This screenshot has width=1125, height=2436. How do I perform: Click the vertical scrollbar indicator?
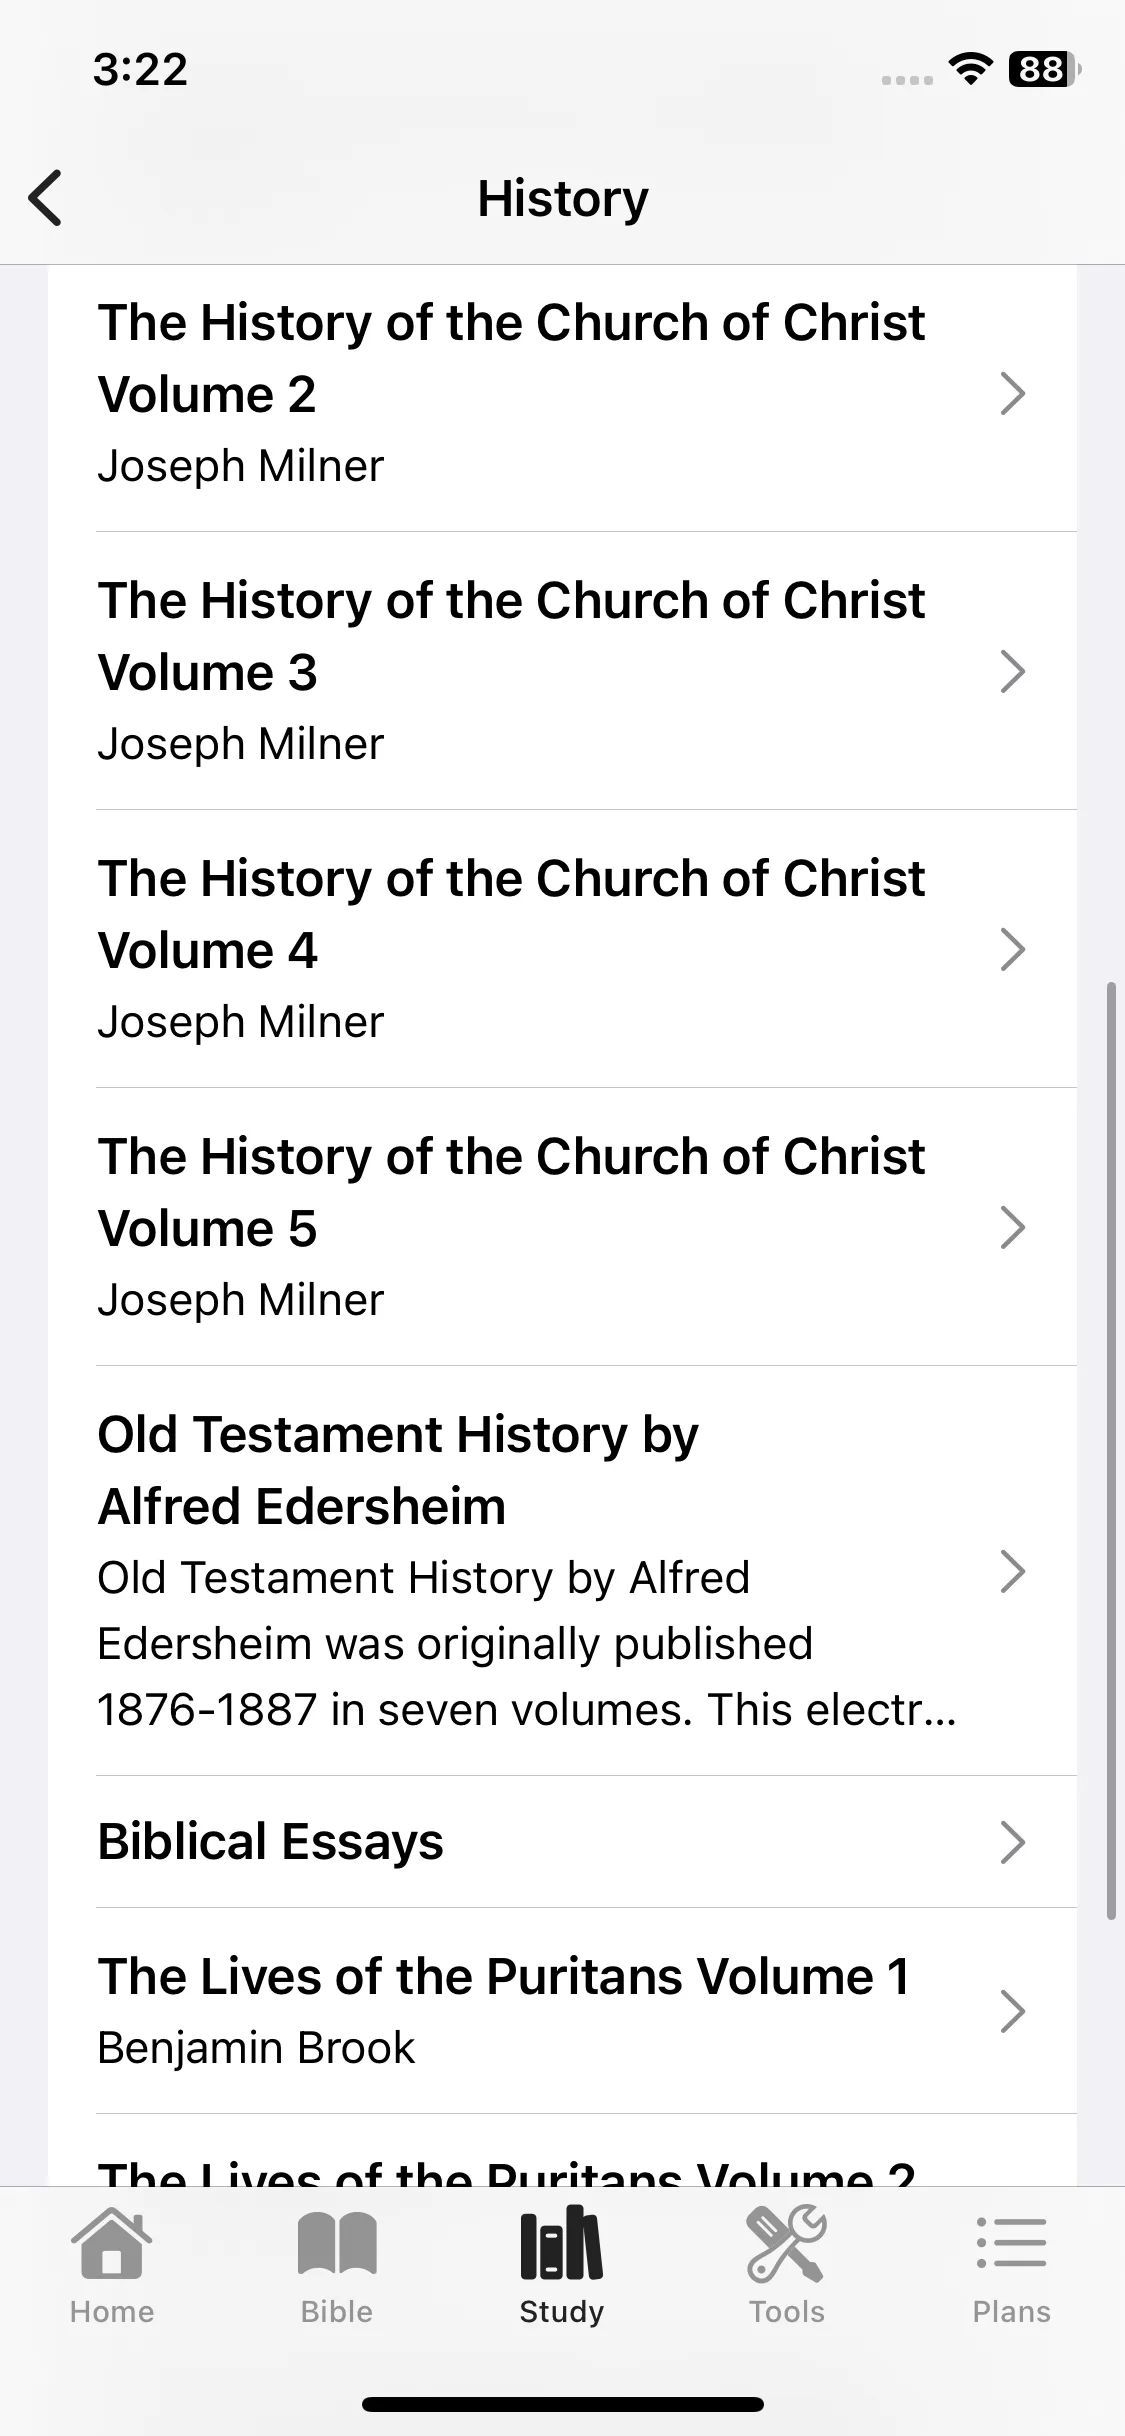(x=1110, y=1451)
